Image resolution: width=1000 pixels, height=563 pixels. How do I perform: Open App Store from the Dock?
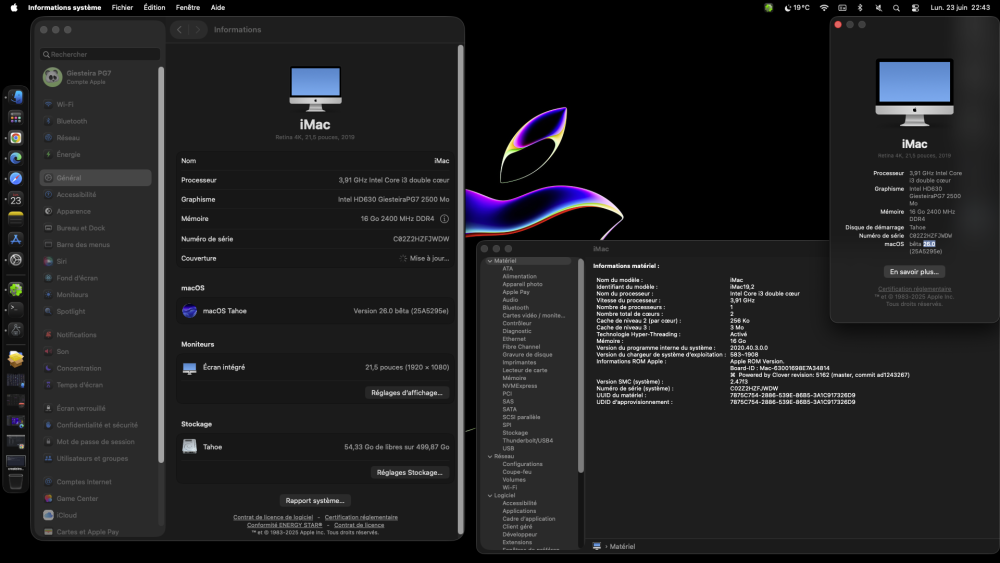(x=16, y=239)
